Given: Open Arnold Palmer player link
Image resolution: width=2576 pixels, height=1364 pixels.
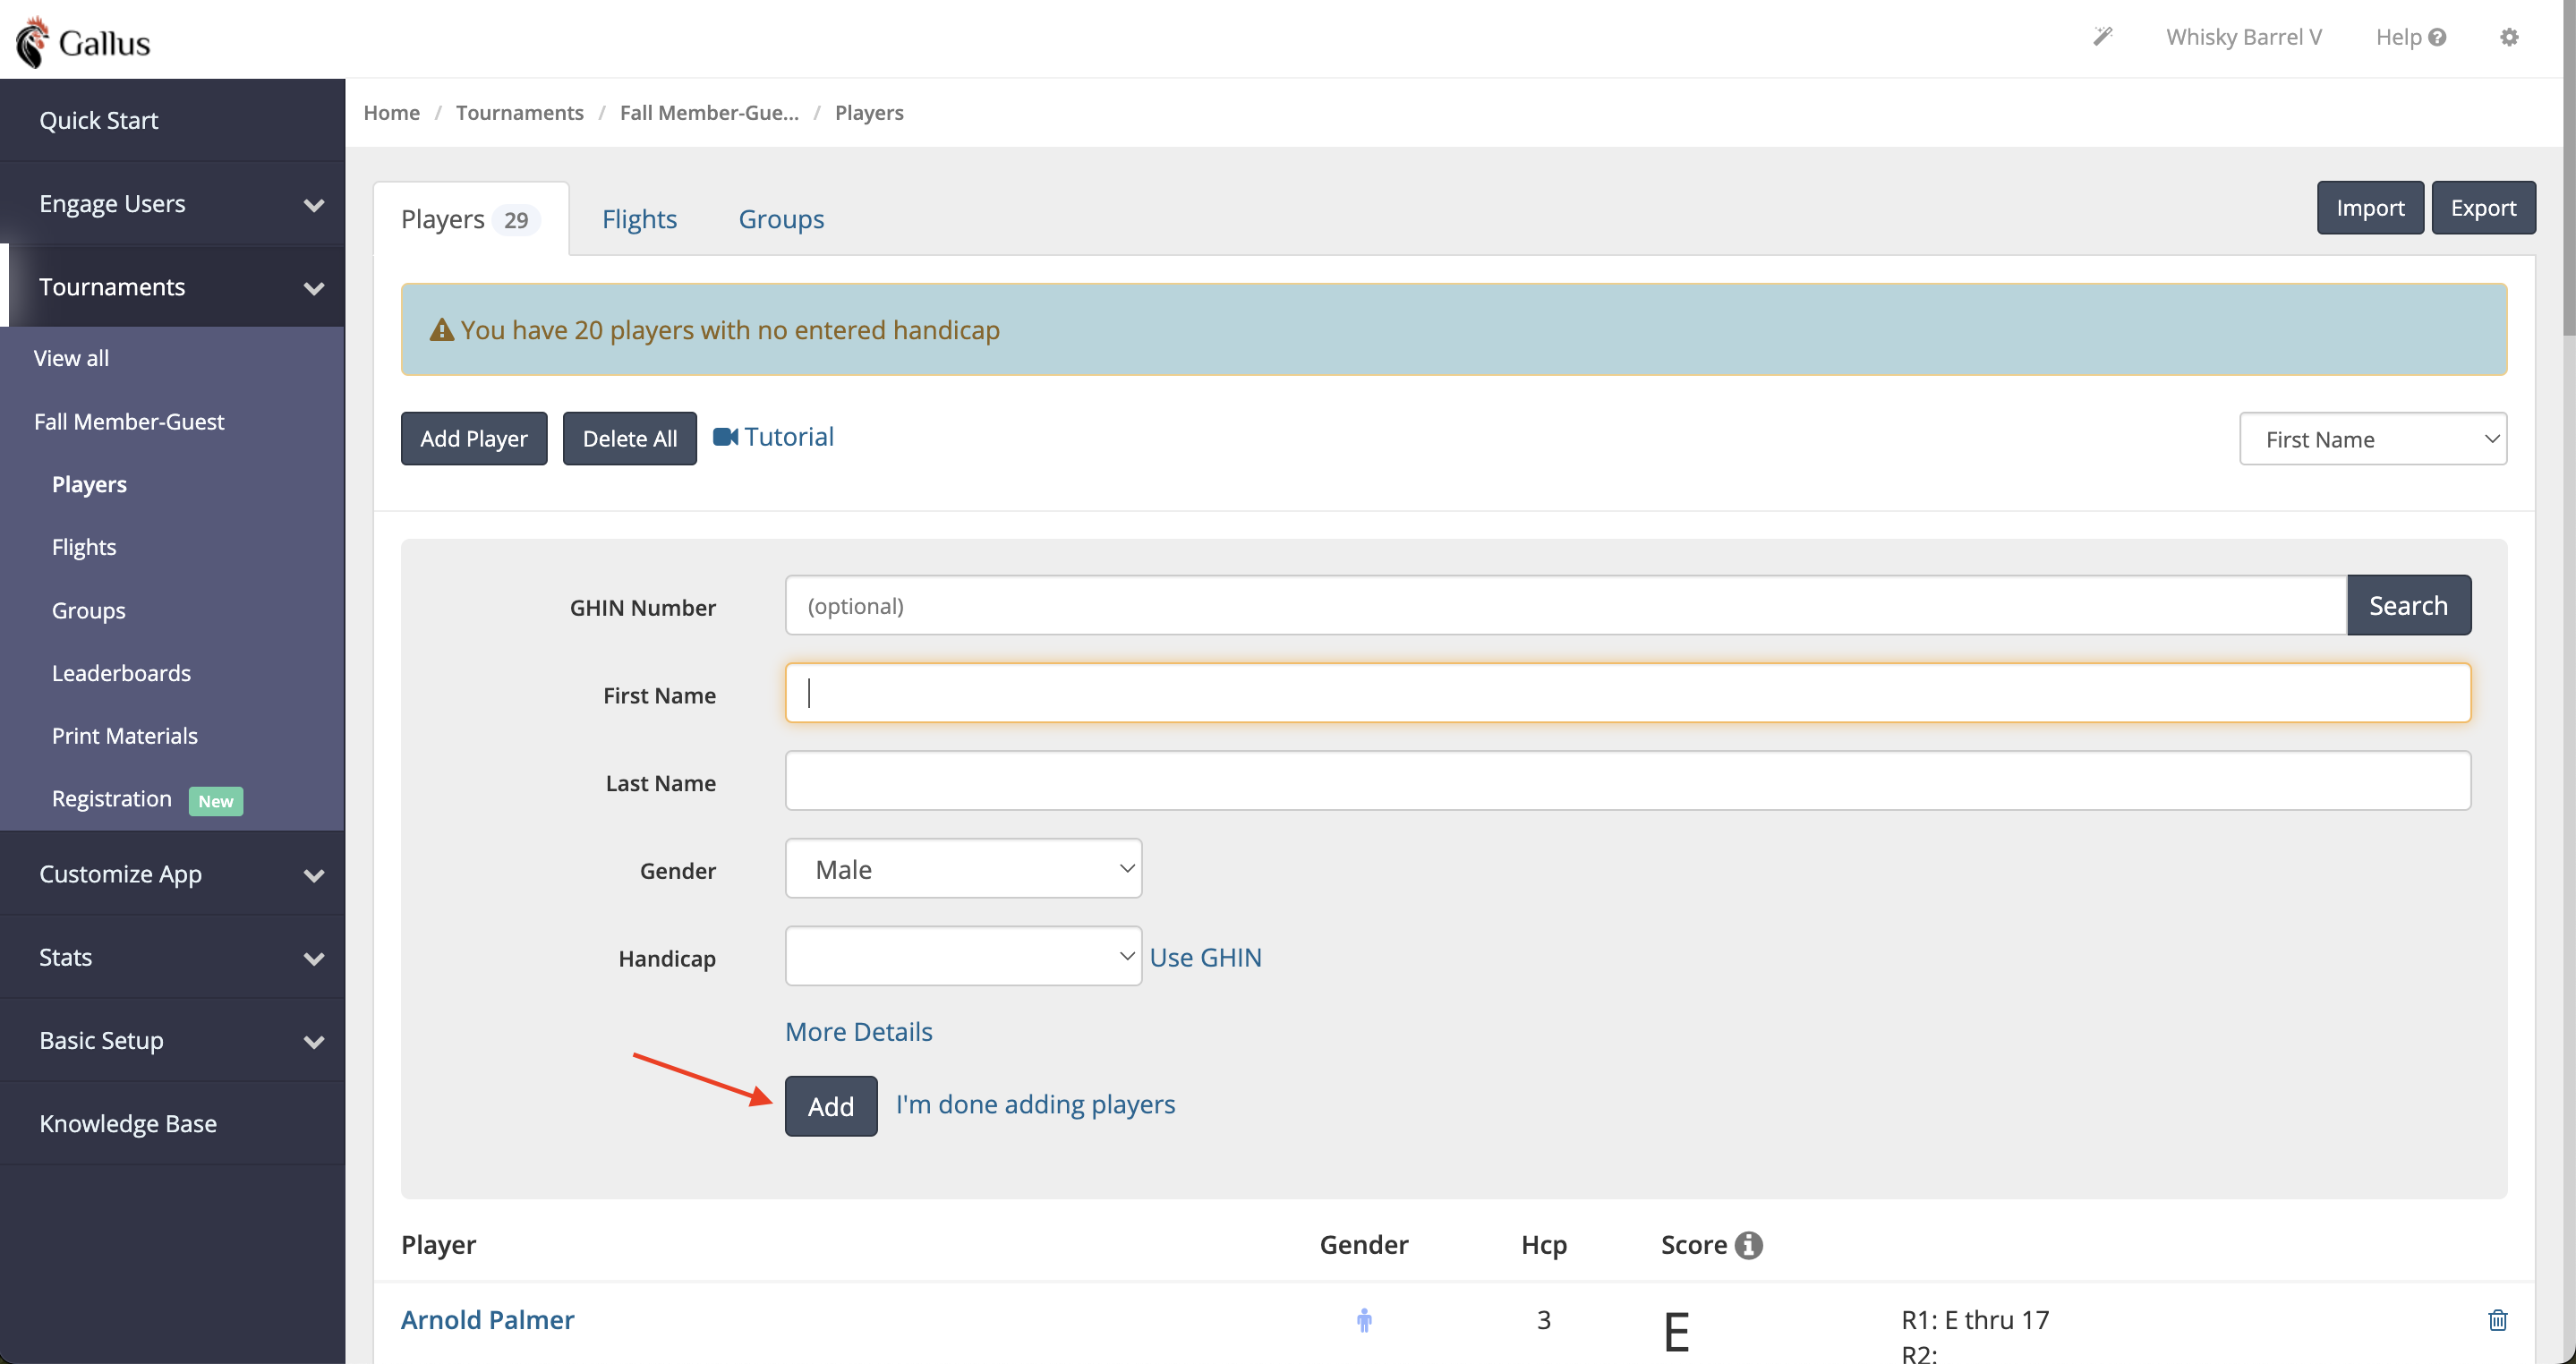Looking at the screenshot, I should (x=487, y=1320).
